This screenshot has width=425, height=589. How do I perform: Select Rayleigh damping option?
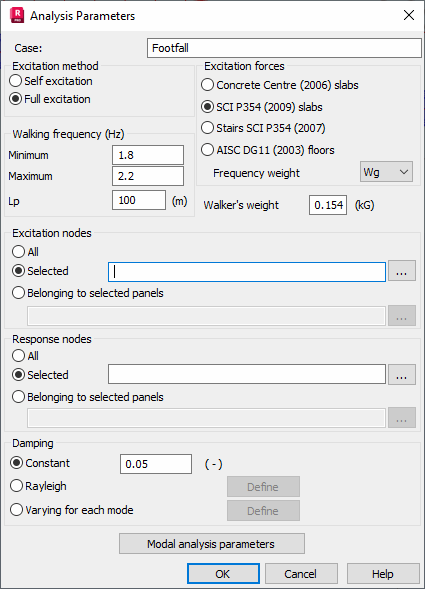pos(38,486)
